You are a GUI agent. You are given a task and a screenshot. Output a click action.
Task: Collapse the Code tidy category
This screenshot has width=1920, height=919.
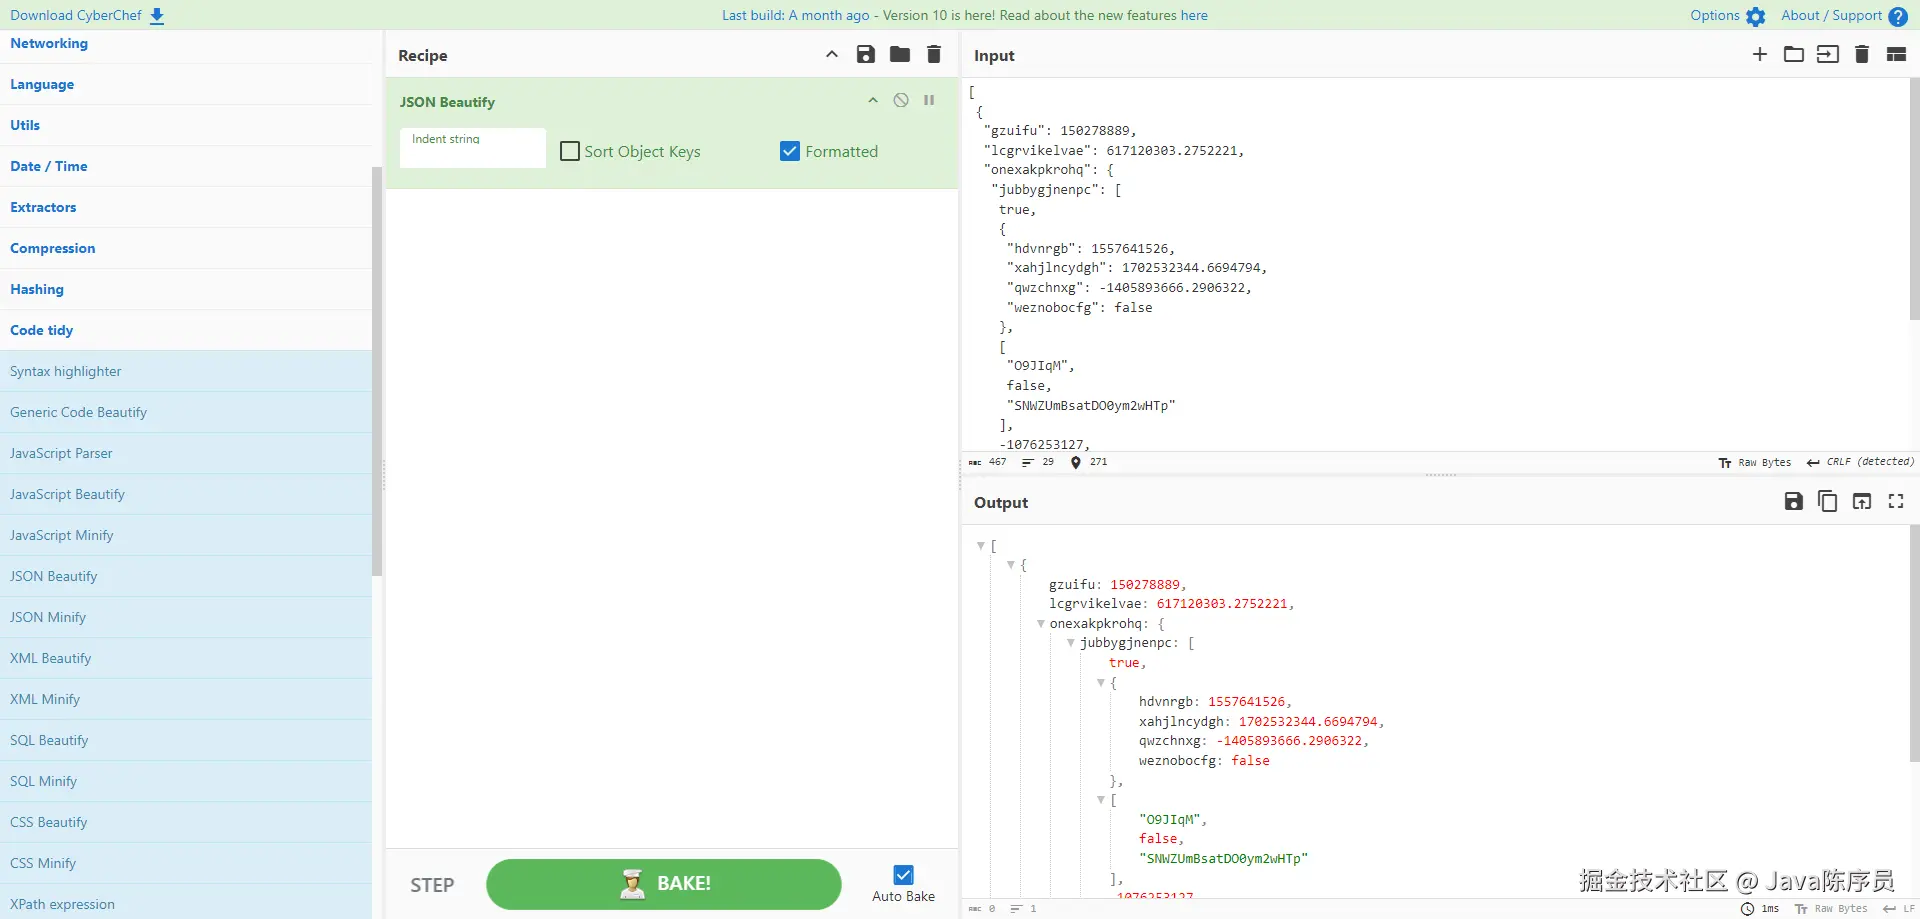[186, 330]
